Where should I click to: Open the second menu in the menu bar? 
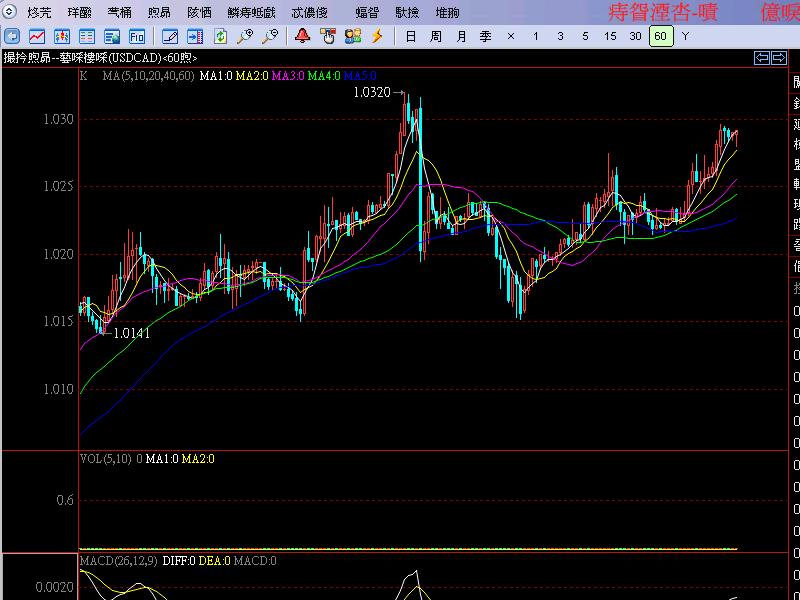click(82, 13)
